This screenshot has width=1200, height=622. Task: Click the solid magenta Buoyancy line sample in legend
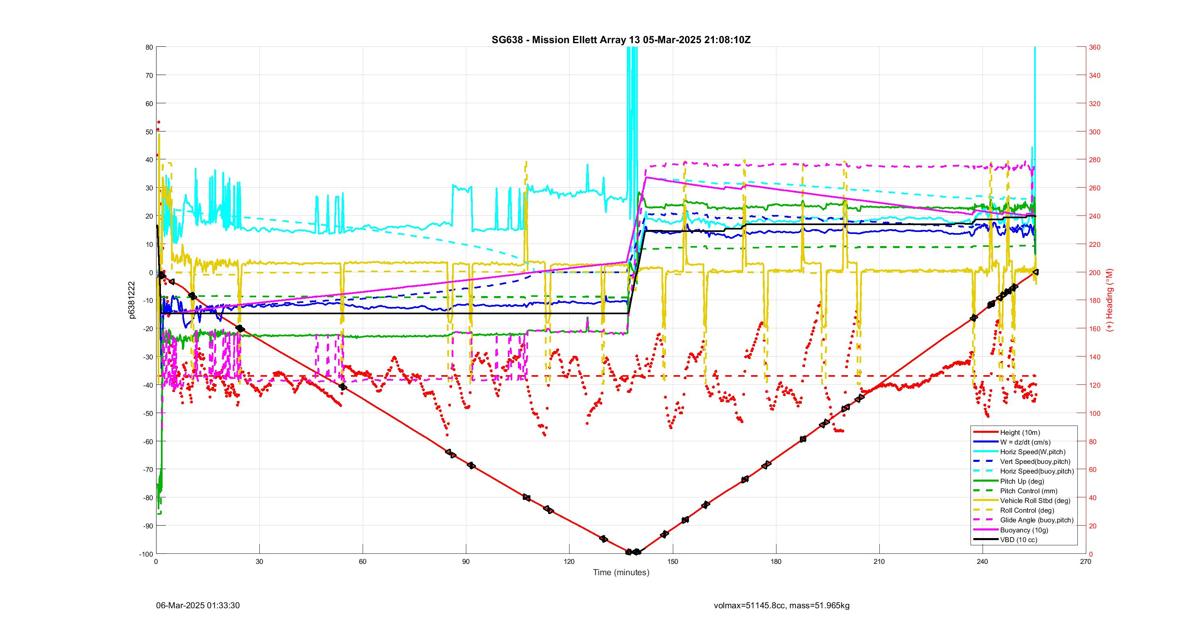[x=984, y=529]
